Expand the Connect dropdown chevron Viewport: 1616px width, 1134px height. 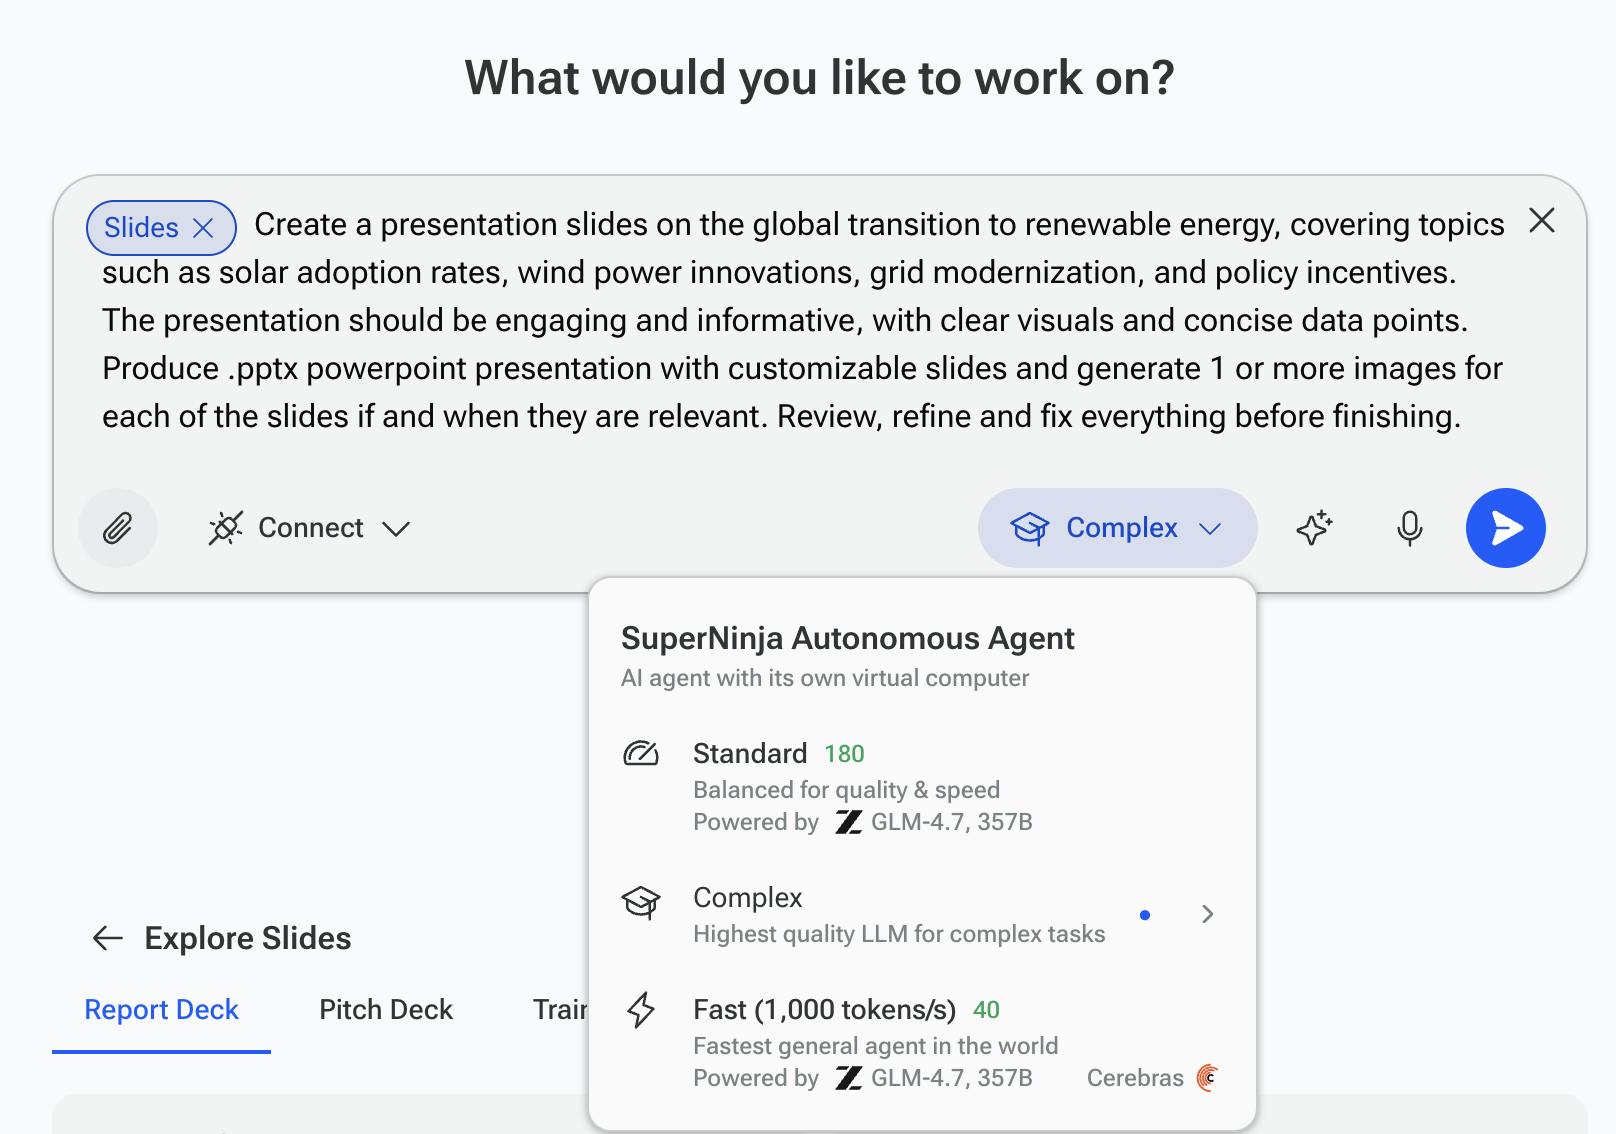point(396,528)
